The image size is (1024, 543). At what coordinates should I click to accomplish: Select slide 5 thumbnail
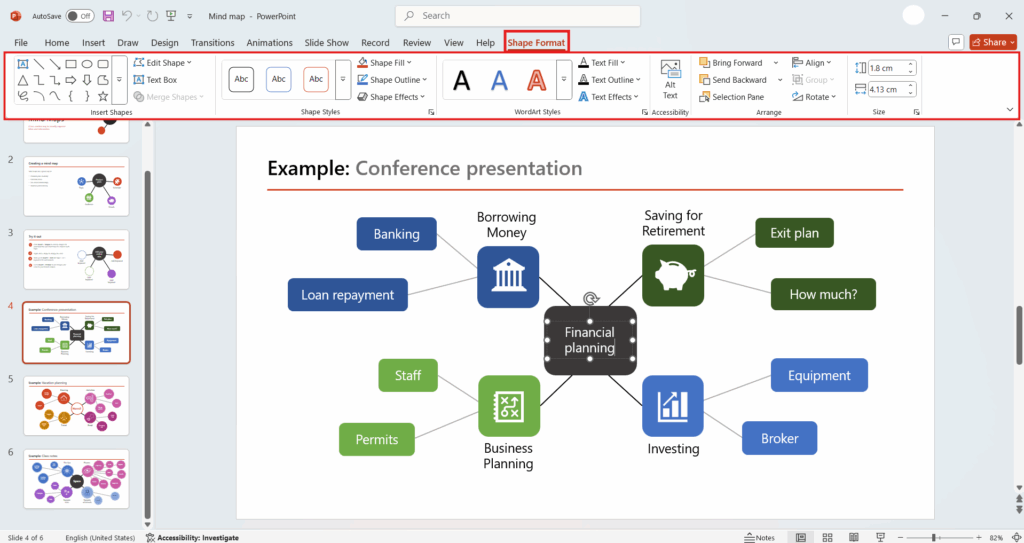[76, 406]
